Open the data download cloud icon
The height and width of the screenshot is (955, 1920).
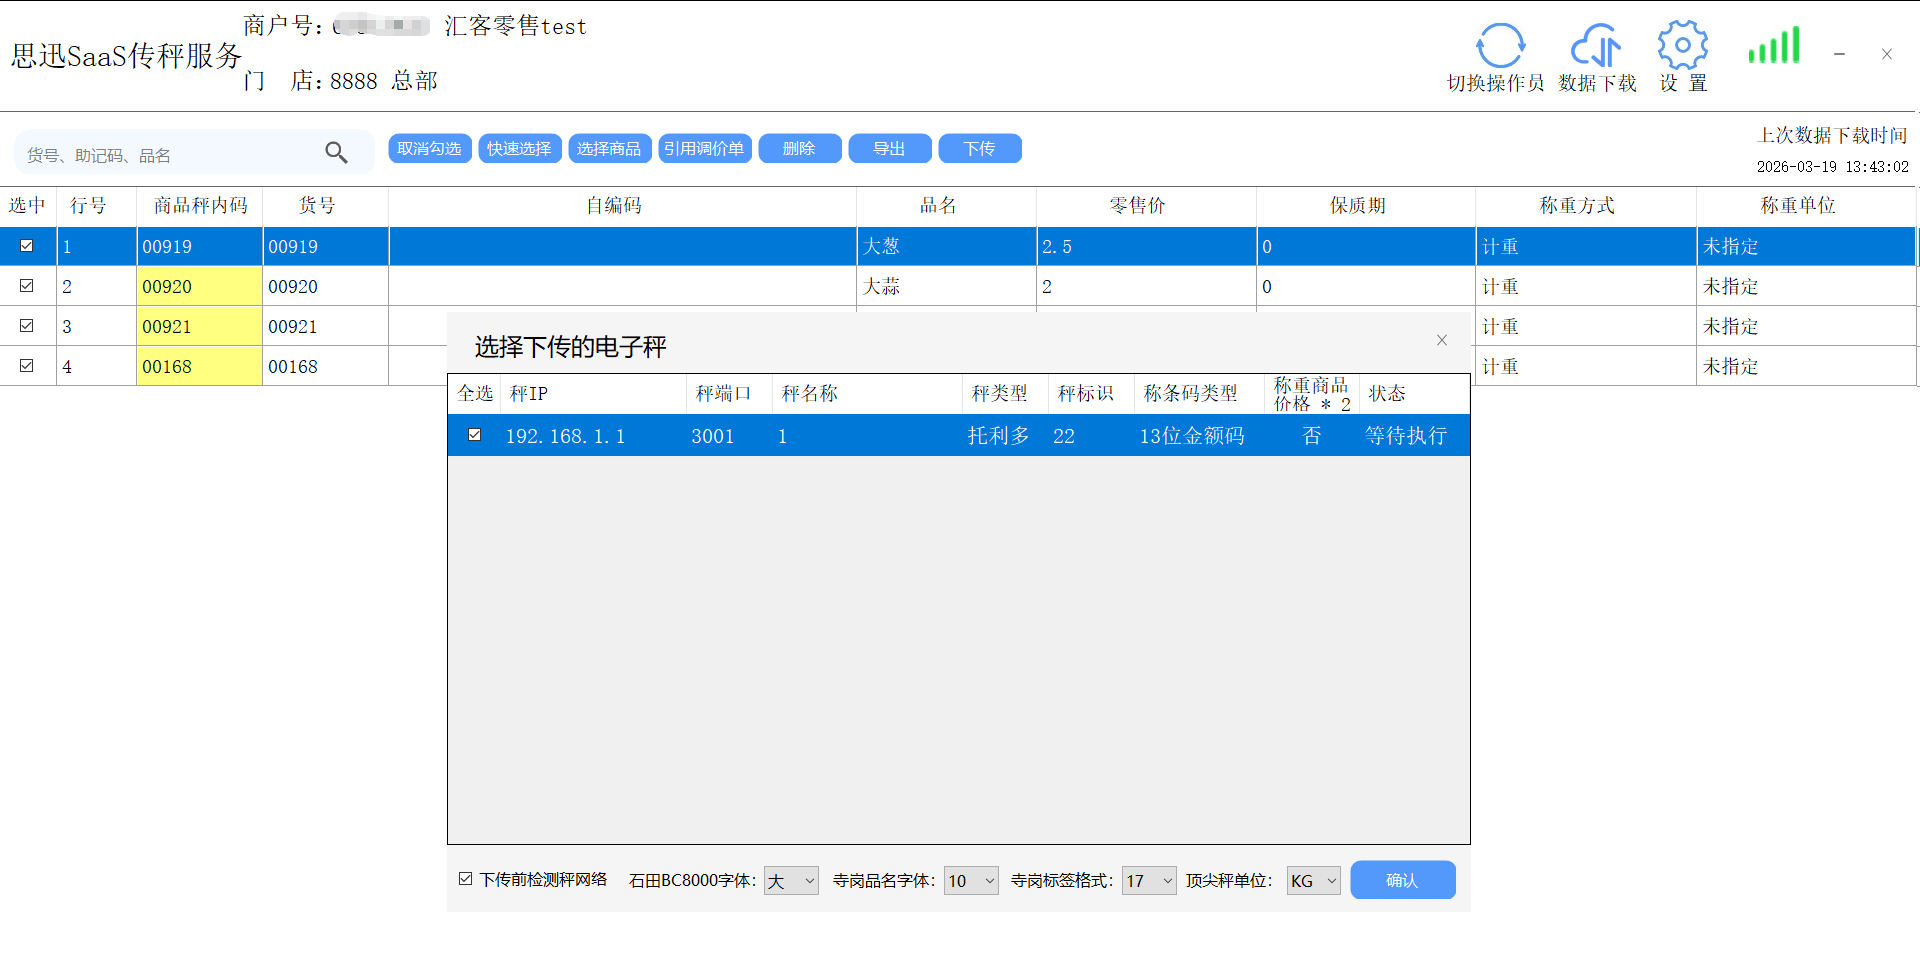click(x=1596, y=47)
